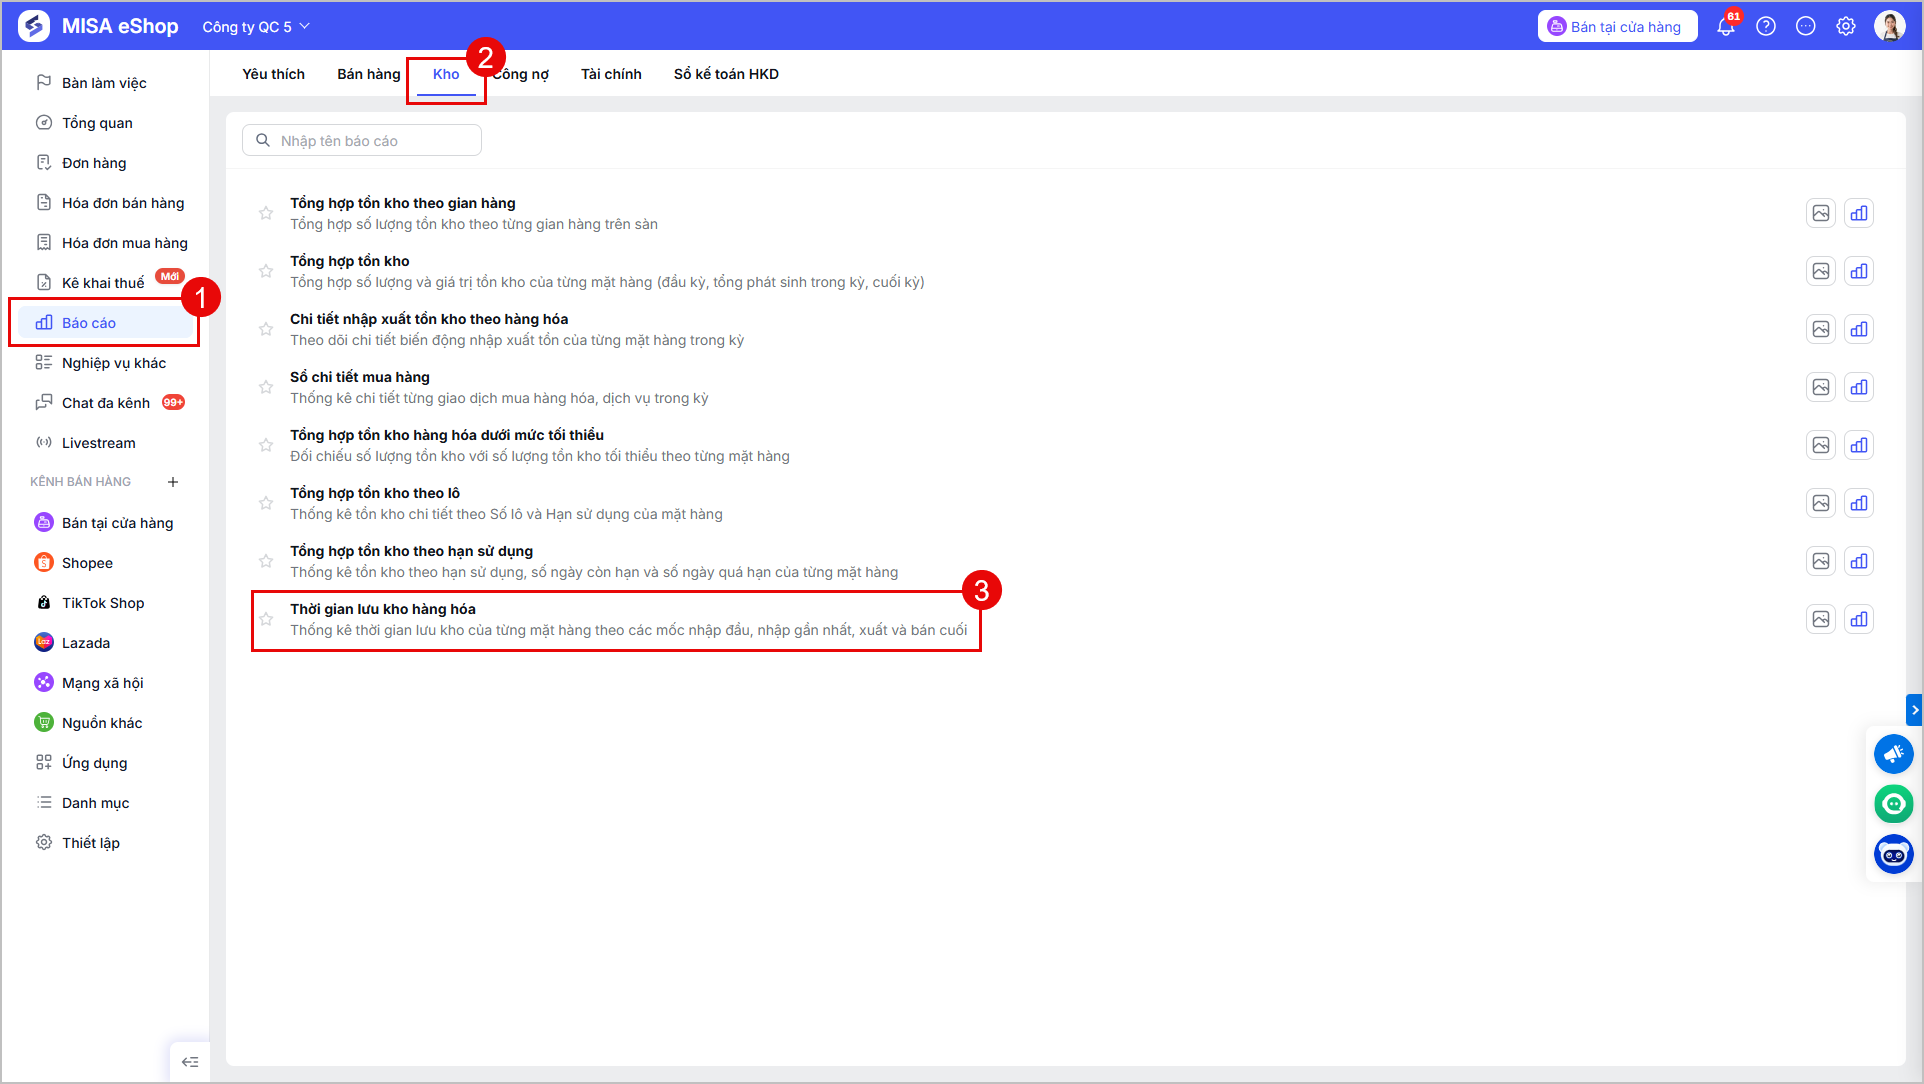Viewport: 1924px width, 1084px height.
Task: Open Chi tiết nhập xuất tồn kho report
Action: (429, 319)
